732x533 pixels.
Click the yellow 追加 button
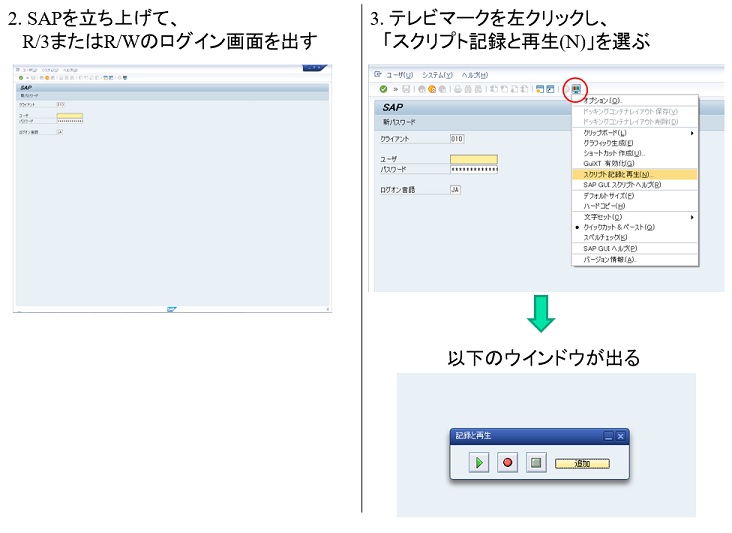582,463
